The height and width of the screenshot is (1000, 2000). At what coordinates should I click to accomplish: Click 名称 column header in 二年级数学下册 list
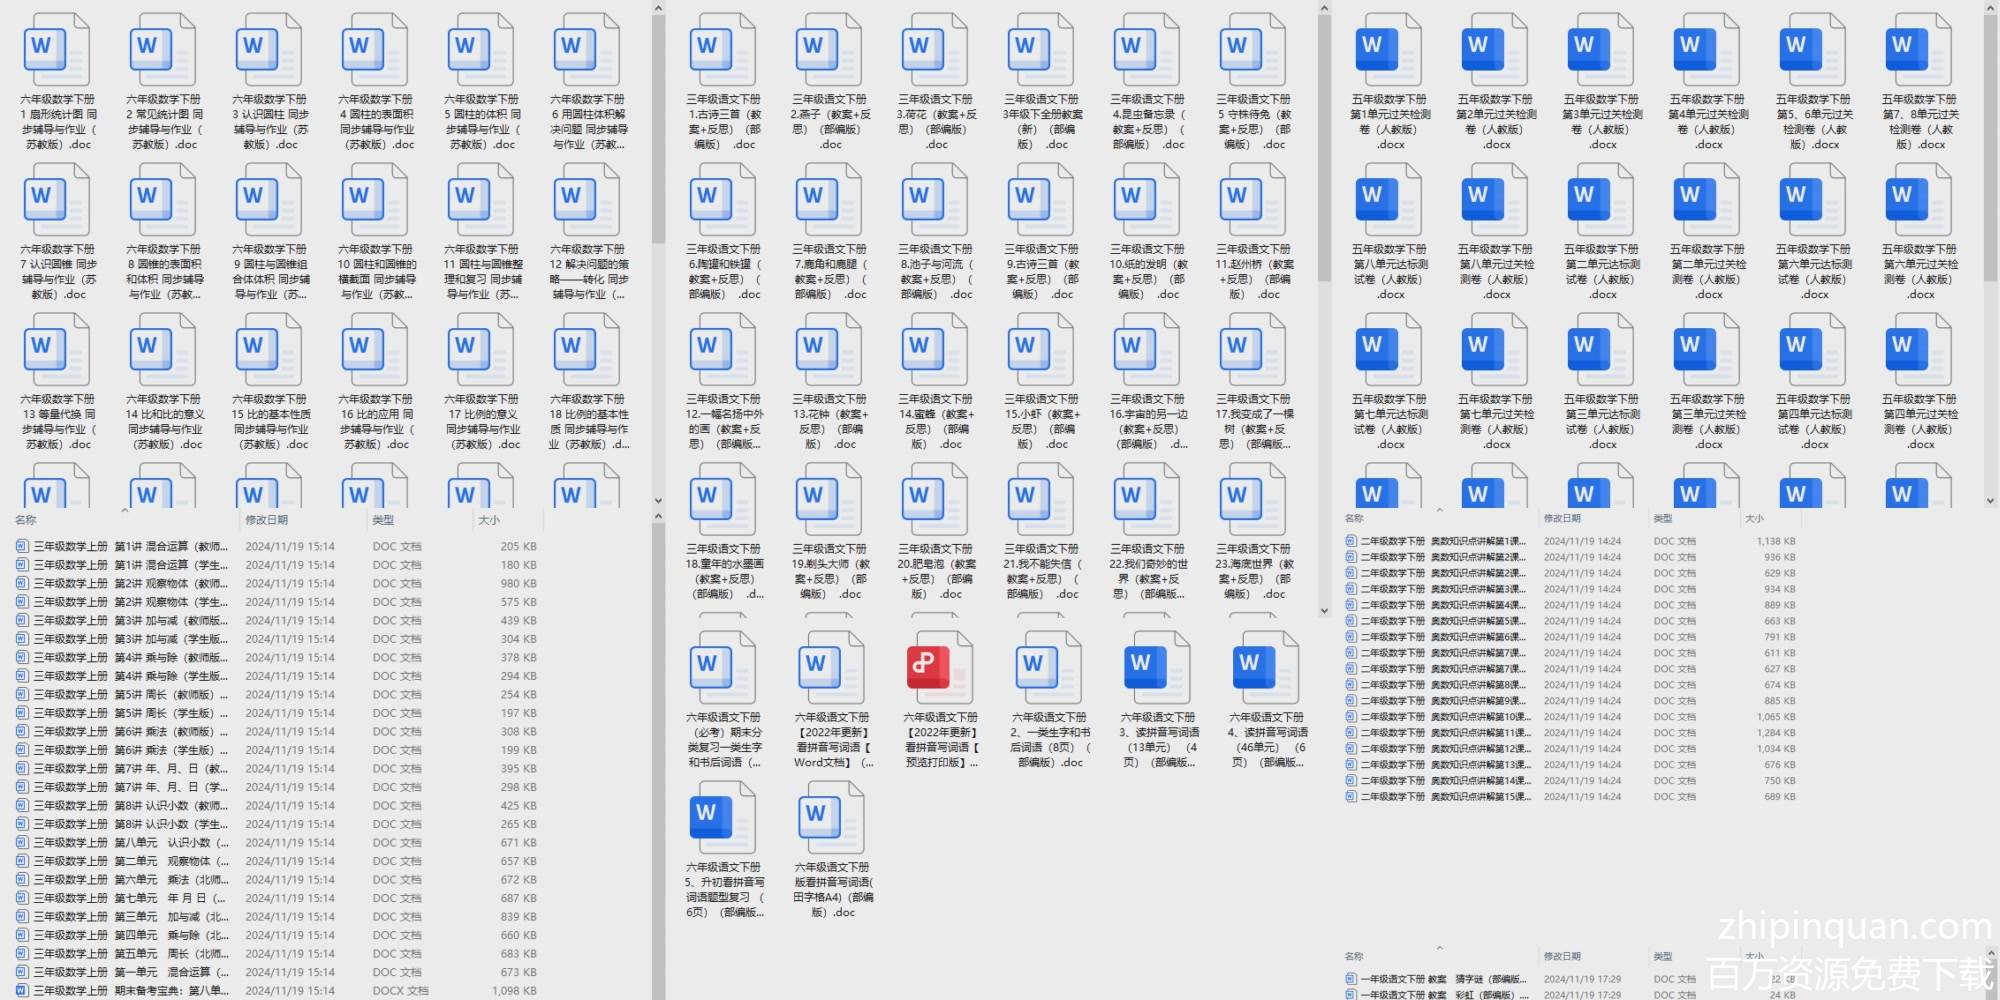[x=1354, y=519]
